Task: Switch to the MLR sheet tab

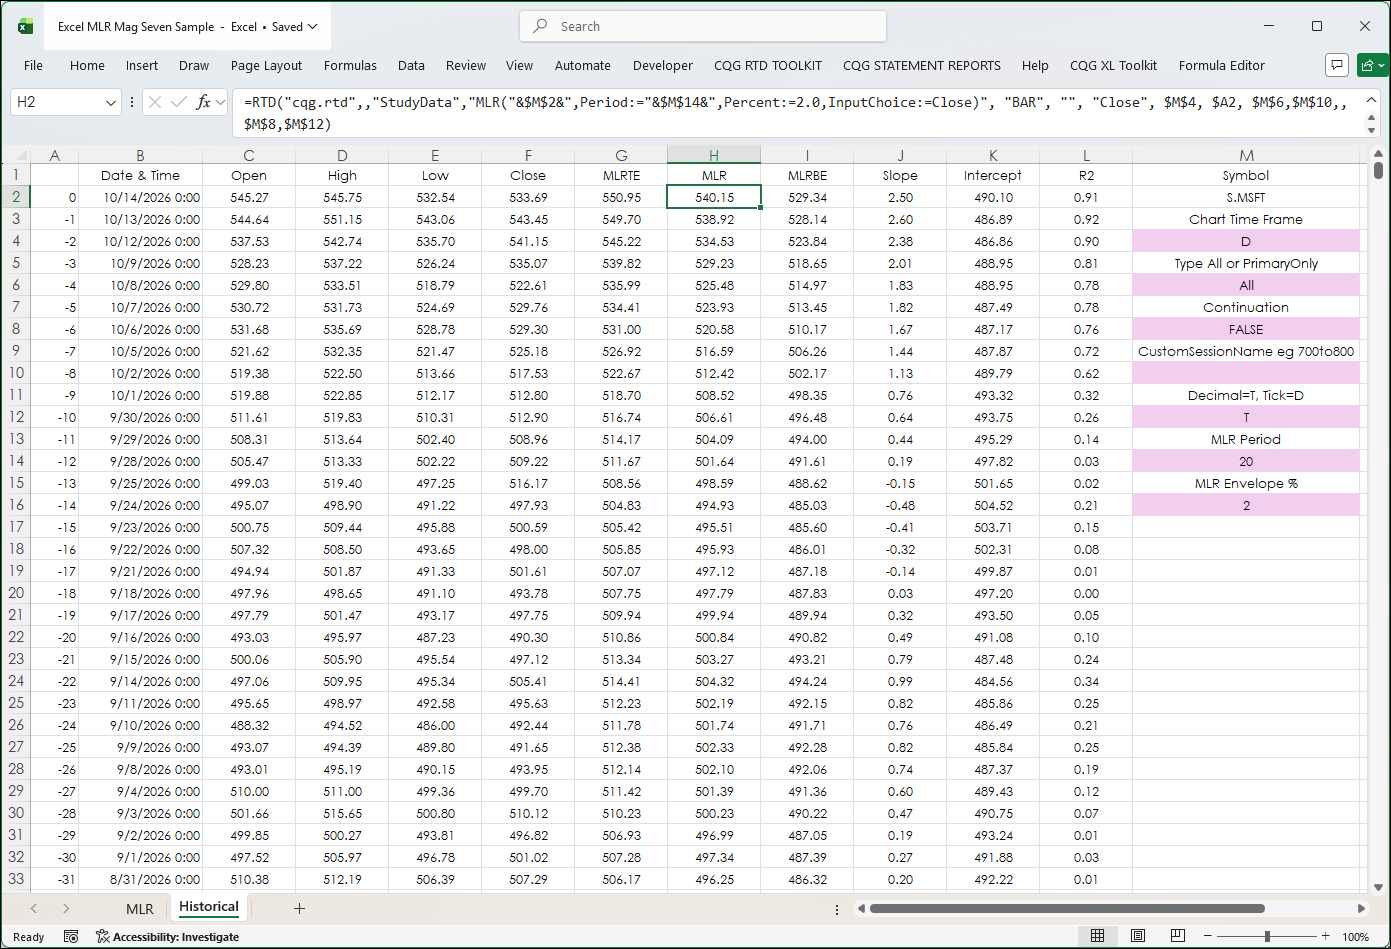Action: click(x=140, y=908)
